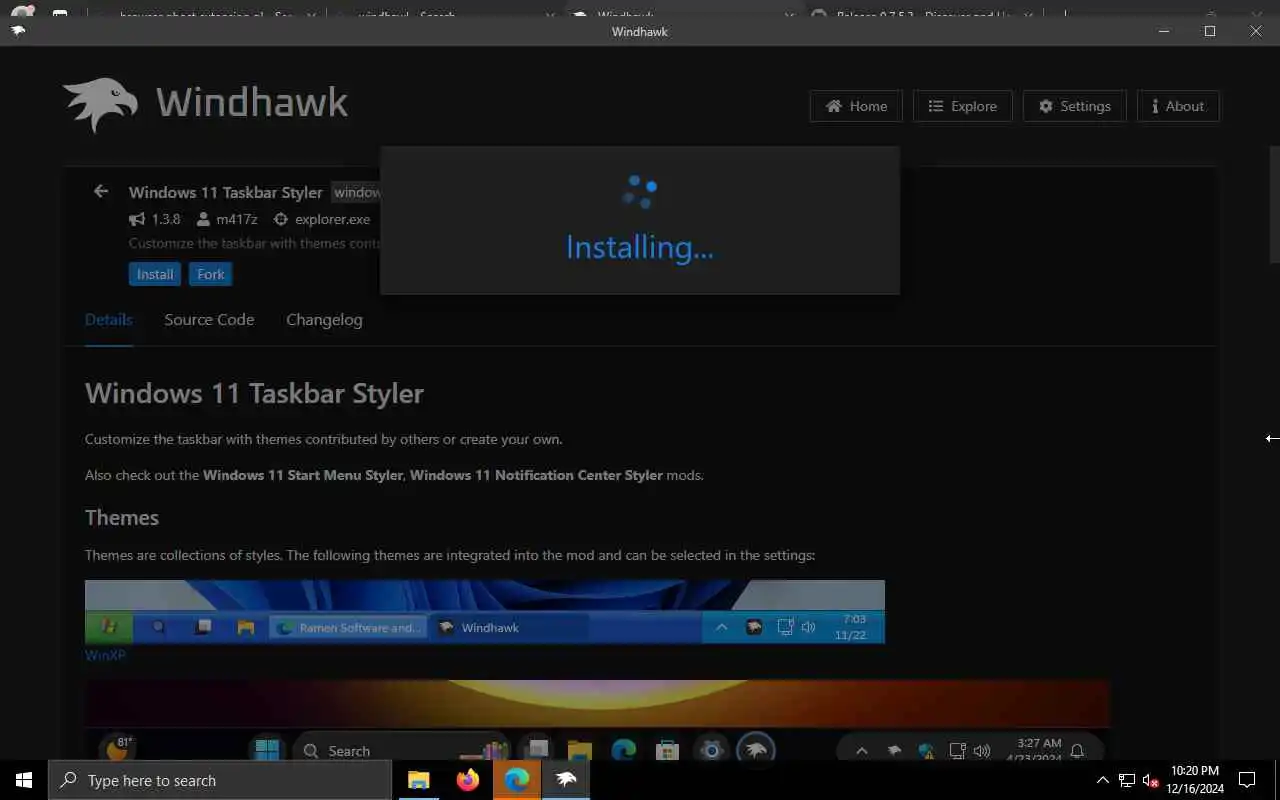Click the explorer.exe target process label

[332, 219]
